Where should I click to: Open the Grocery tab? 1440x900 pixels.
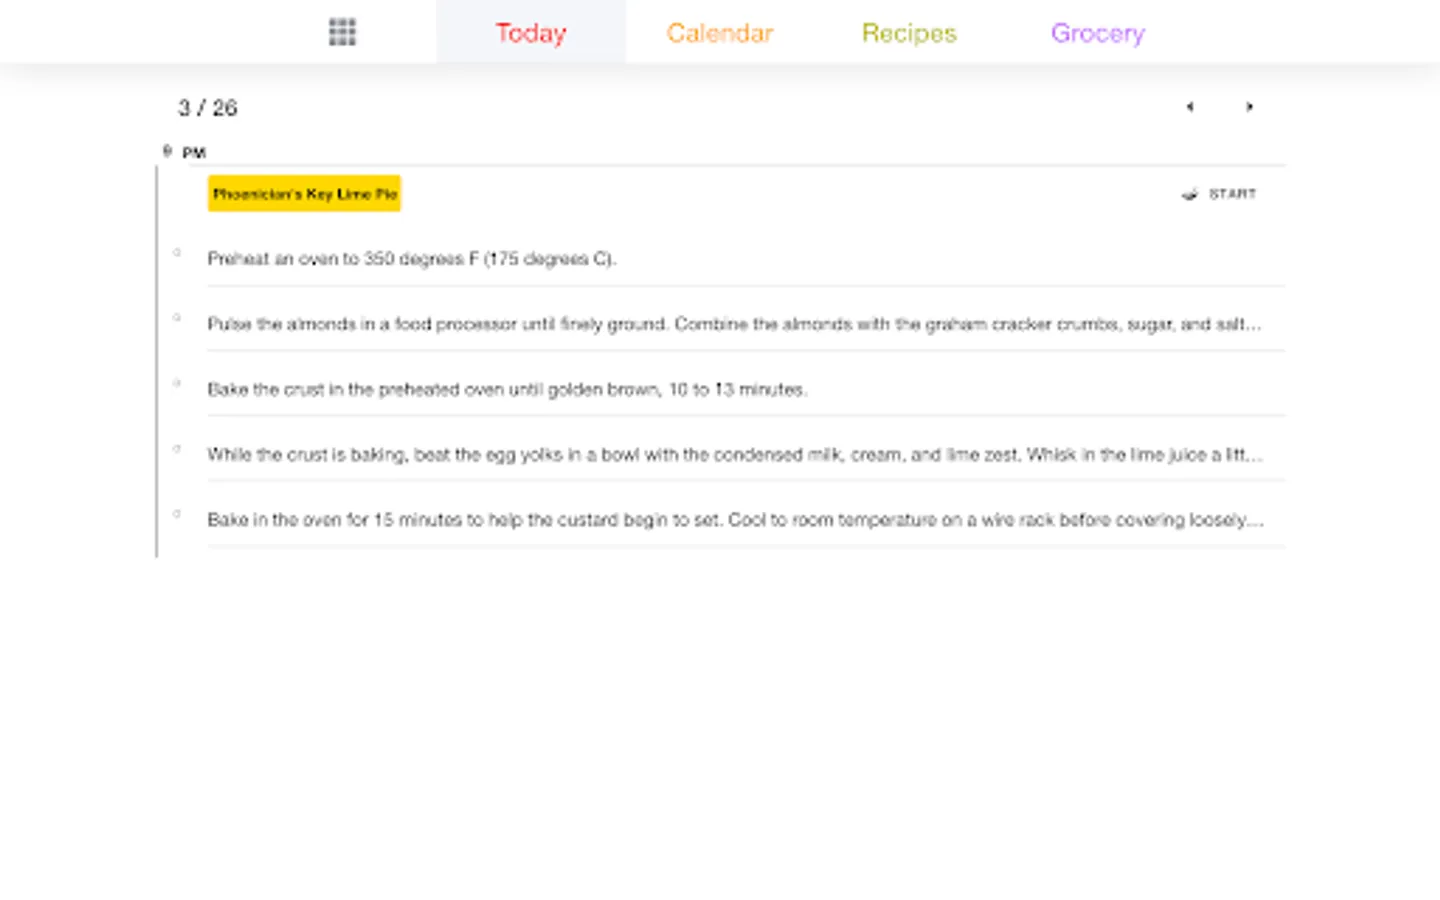pyautogui.click(x=1098, y=32)
